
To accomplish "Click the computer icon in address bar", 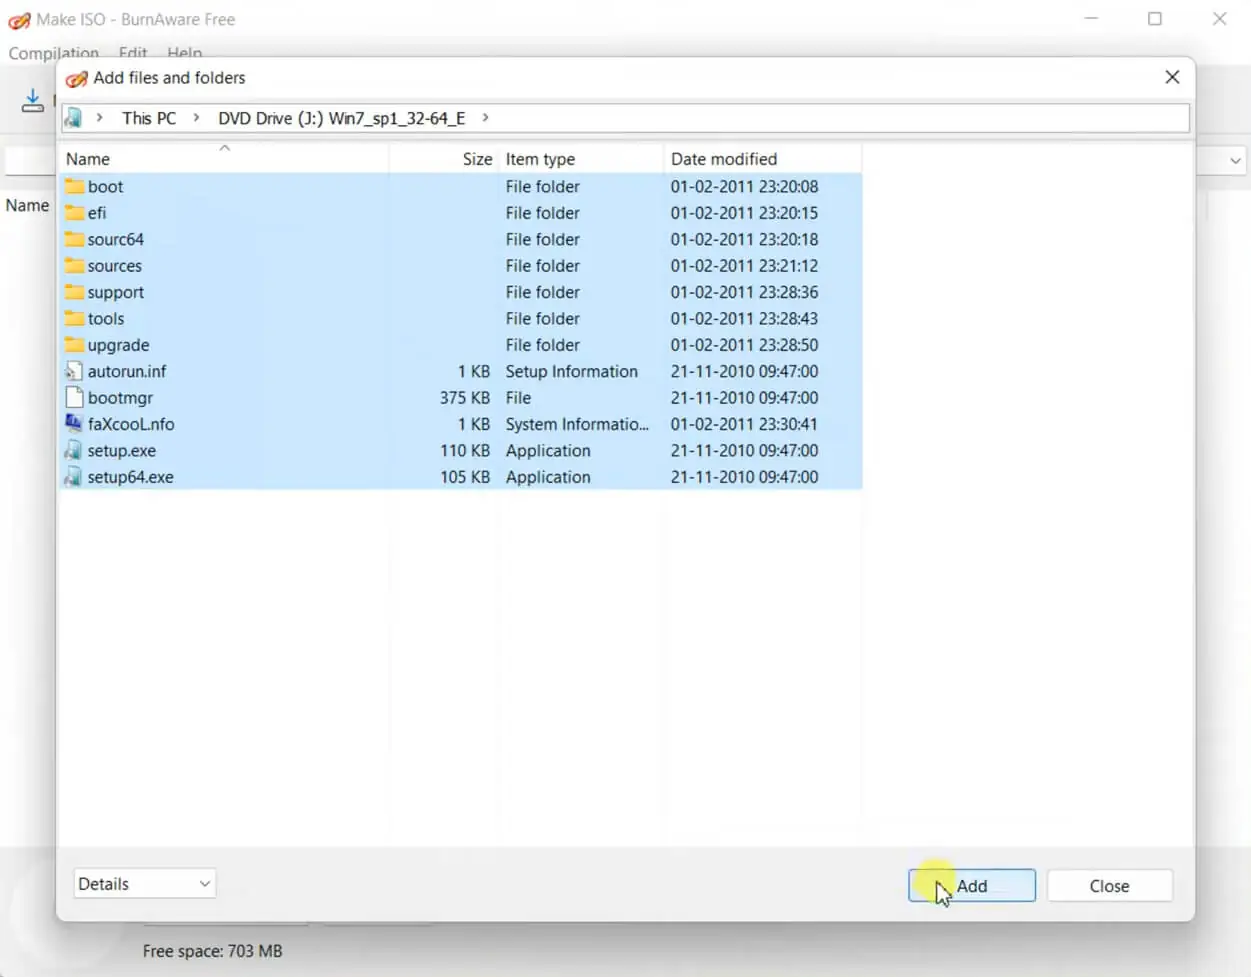I will click(x=73, y=118).
